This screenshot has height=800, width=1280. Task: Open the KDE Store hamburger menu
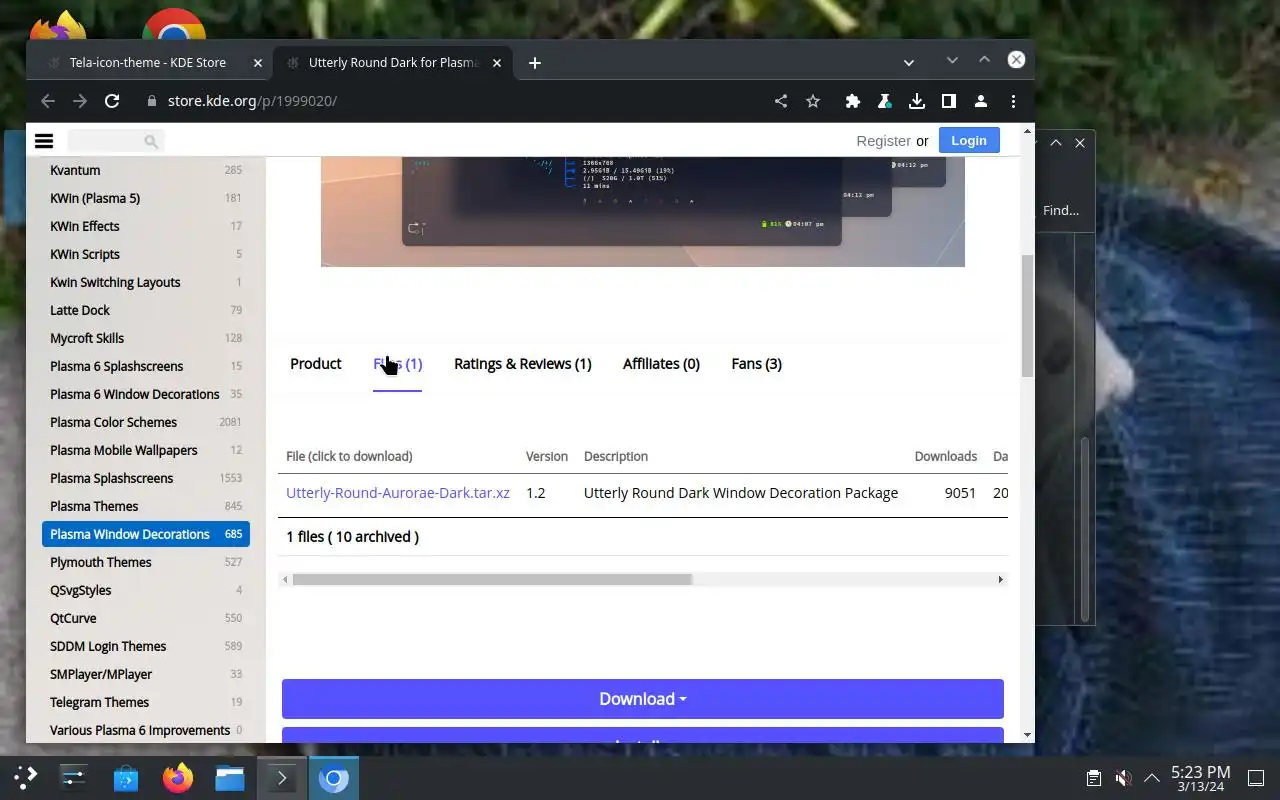point(44,141)
